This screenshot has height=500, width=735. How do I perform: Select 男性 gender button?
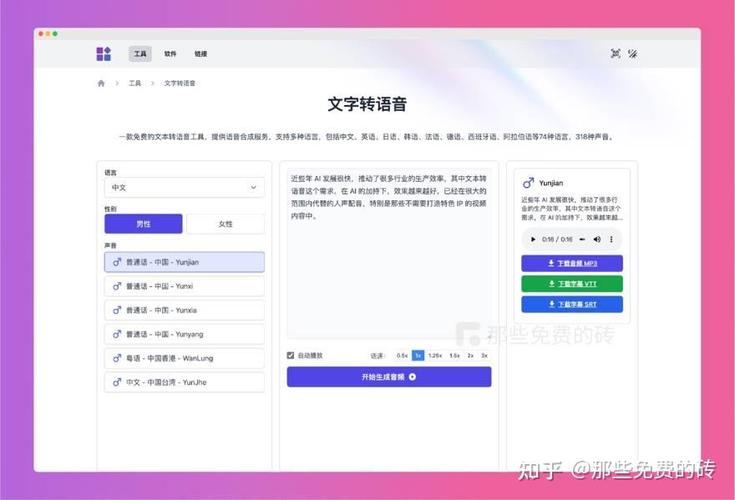(x=143, y=224)
